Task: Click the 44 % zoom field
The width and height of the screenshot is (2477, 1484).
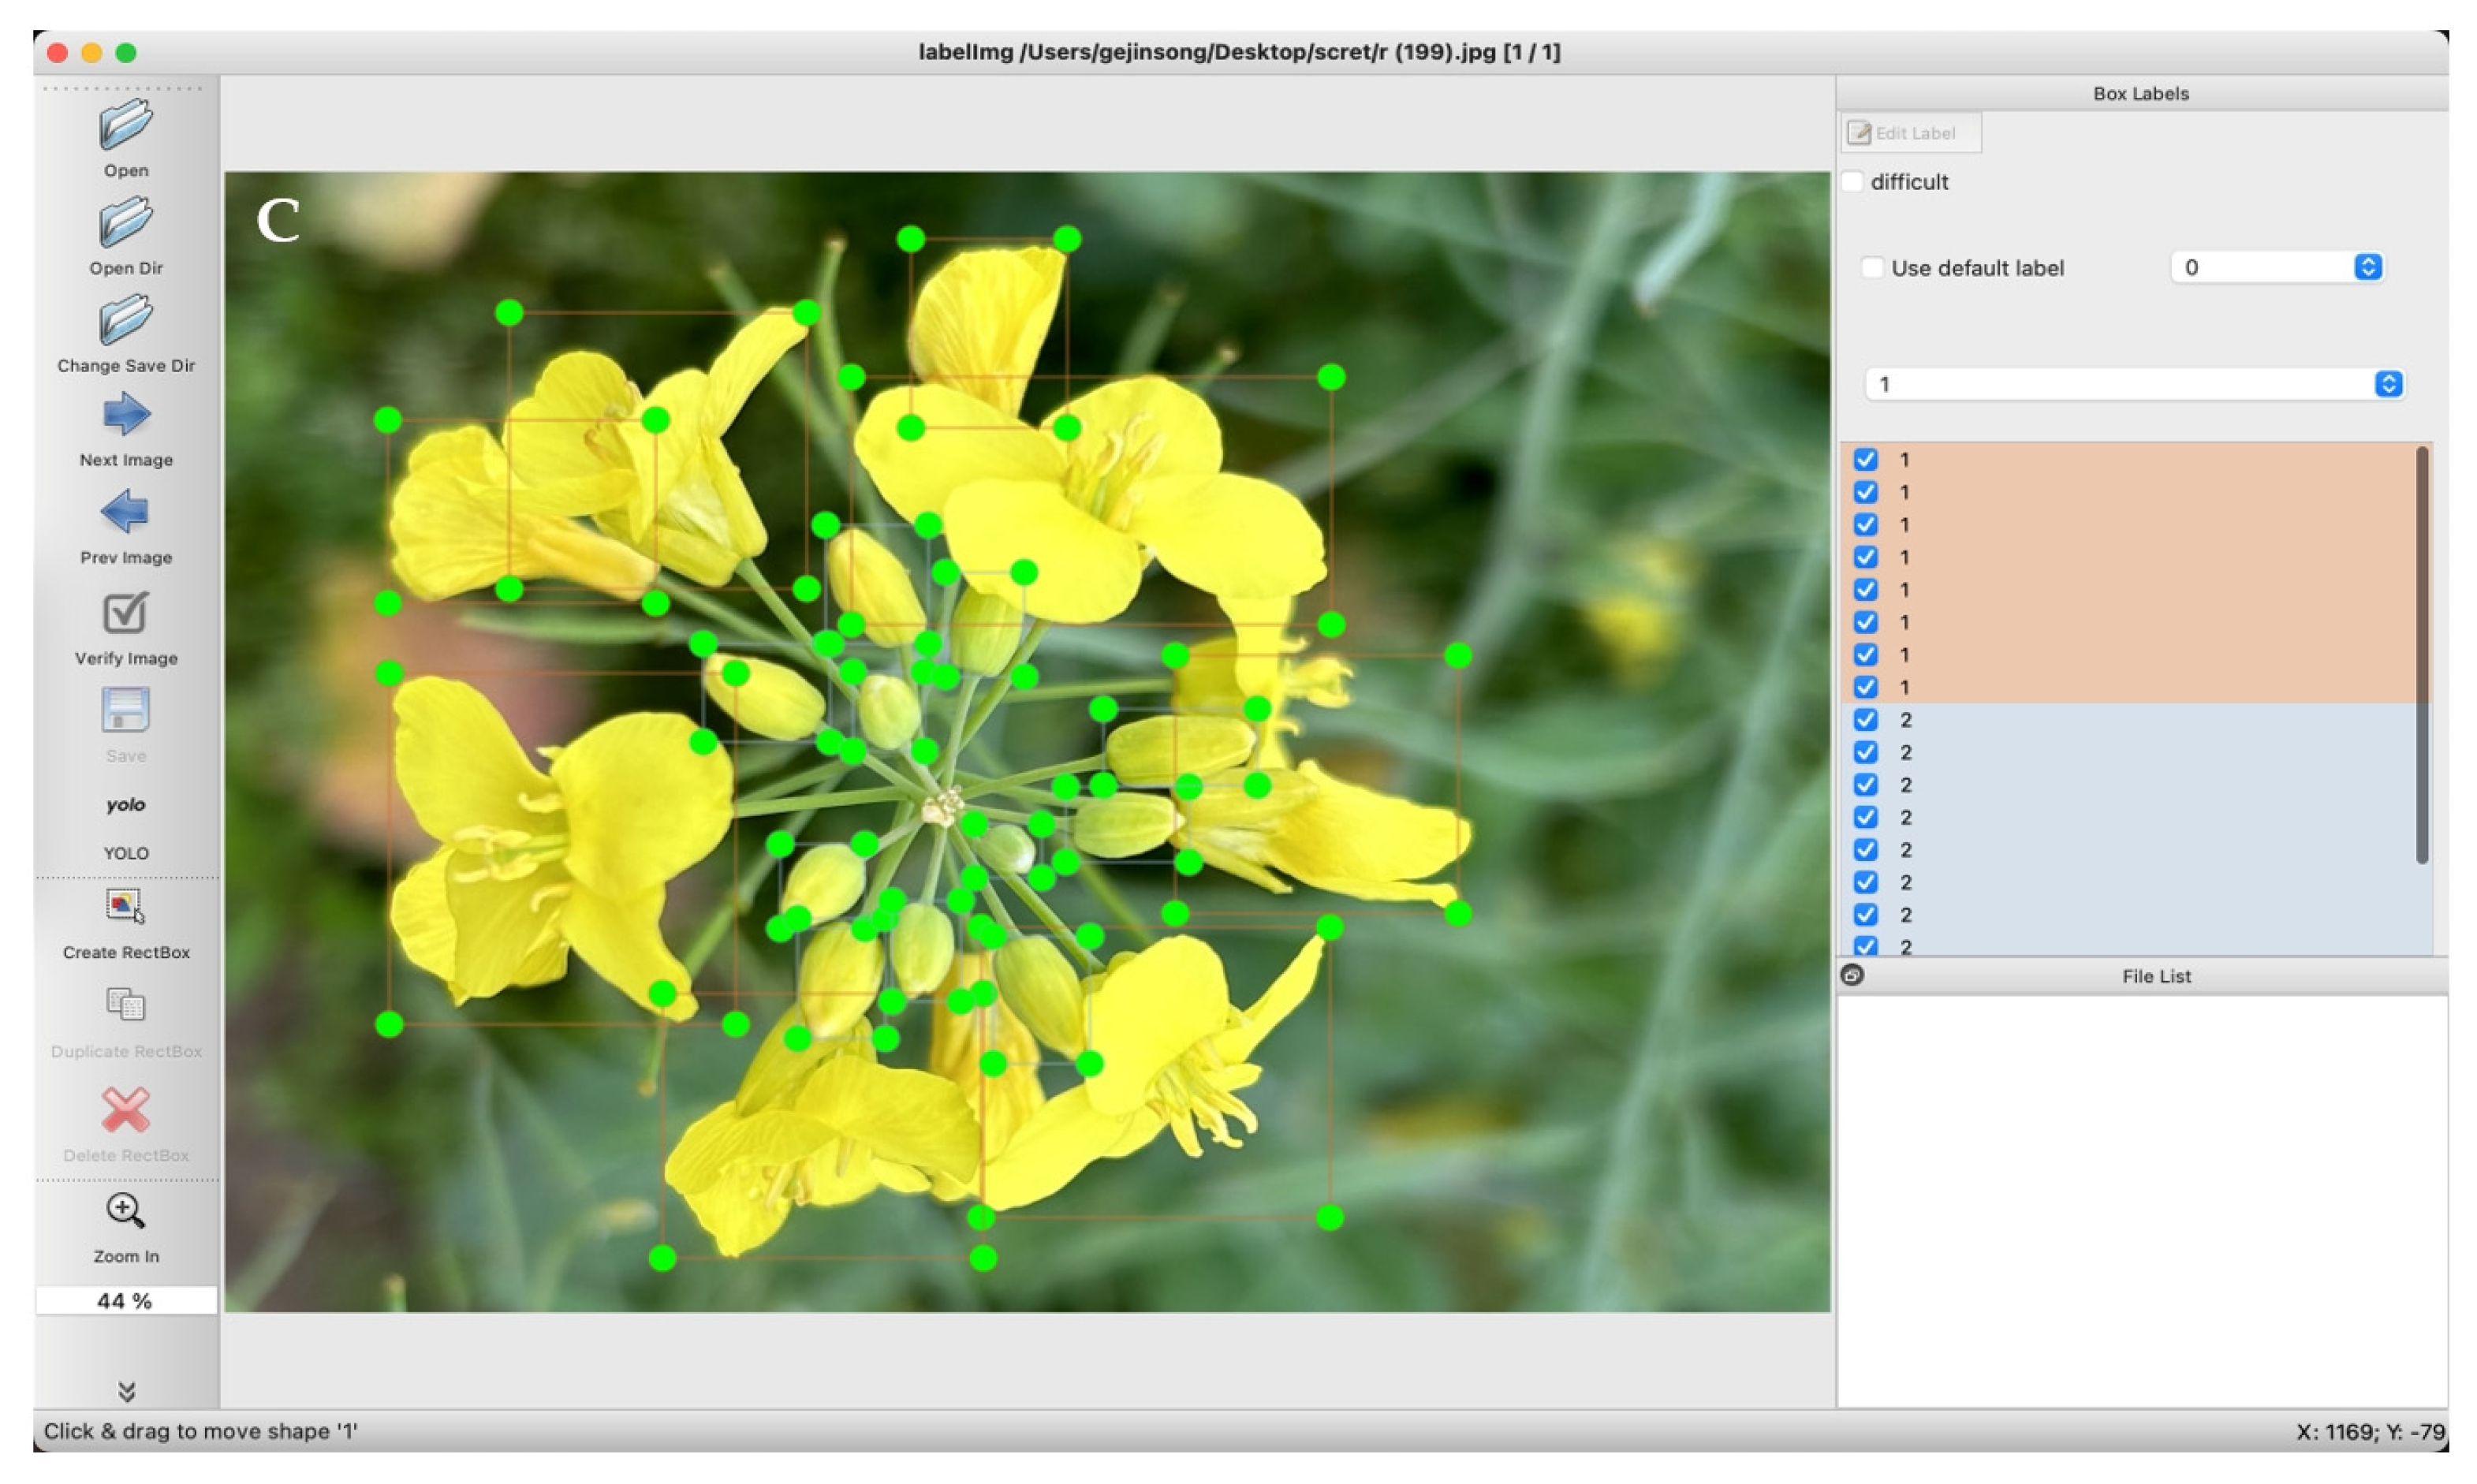Action: [126, 1300]
